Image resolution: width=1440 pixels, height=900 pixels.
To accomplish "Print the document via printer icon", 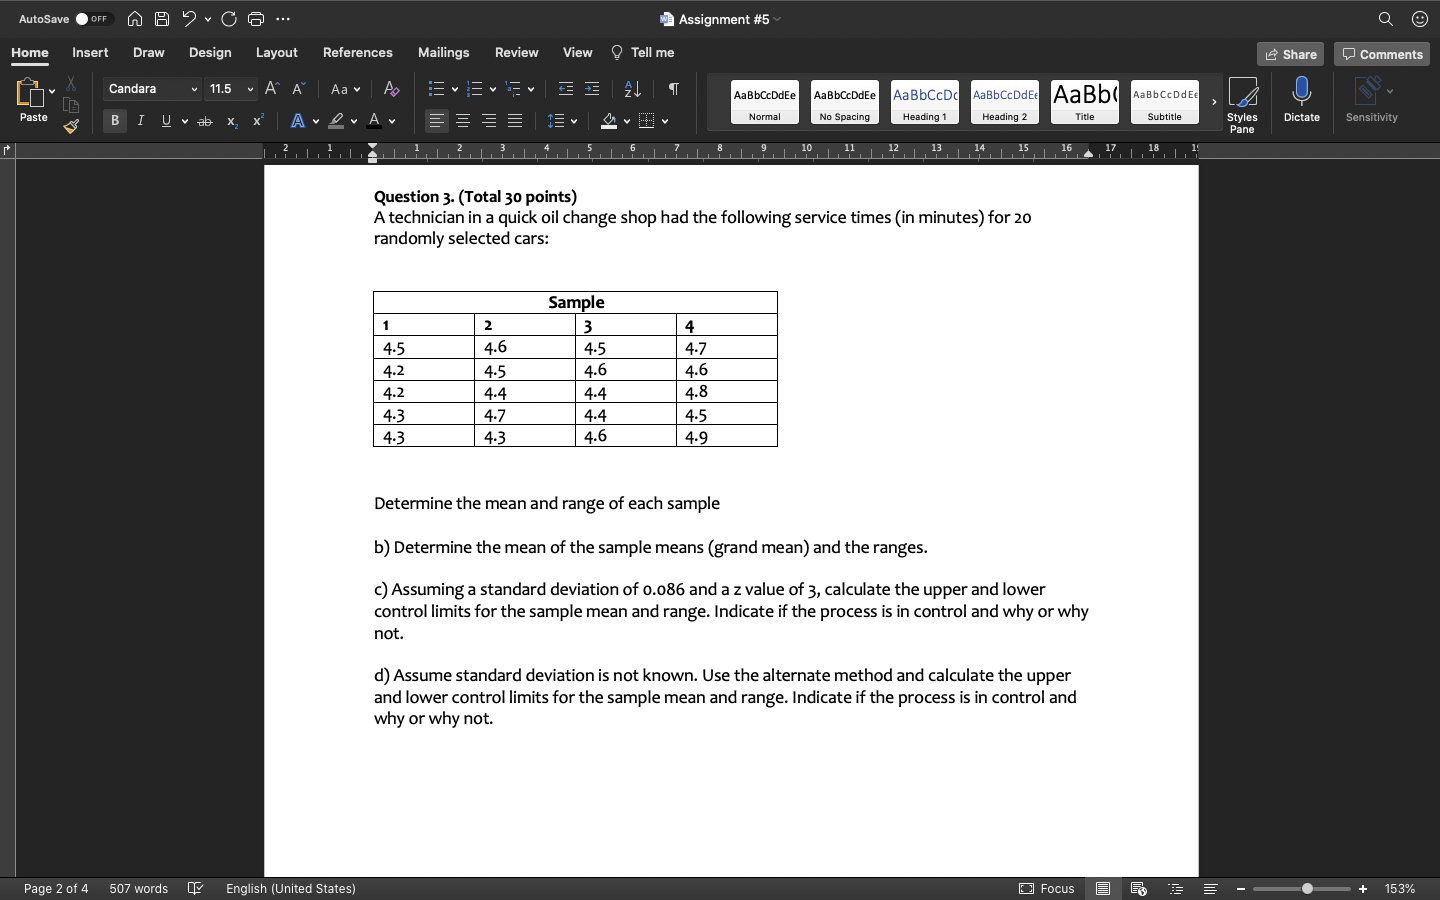I will coord(256,19).
